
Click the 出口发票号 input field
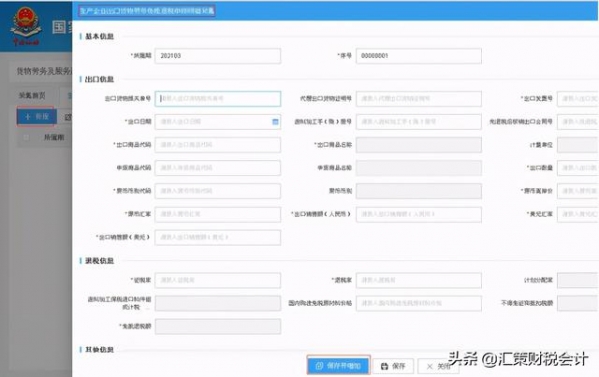(578, 99)
